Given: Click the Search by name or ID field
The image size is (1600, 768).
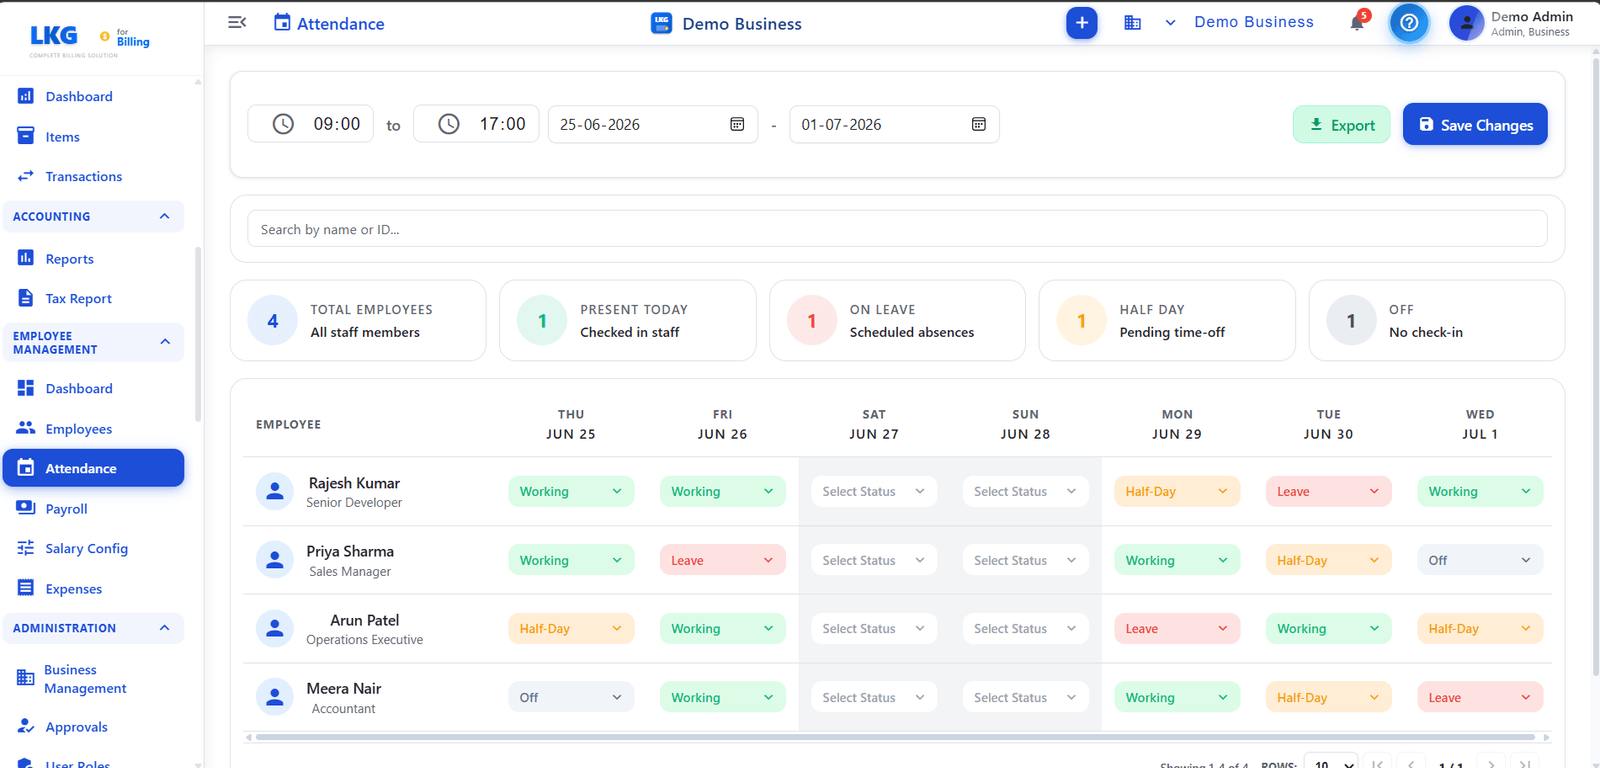Looking at the screenshot, I should (x=897, y=229).
